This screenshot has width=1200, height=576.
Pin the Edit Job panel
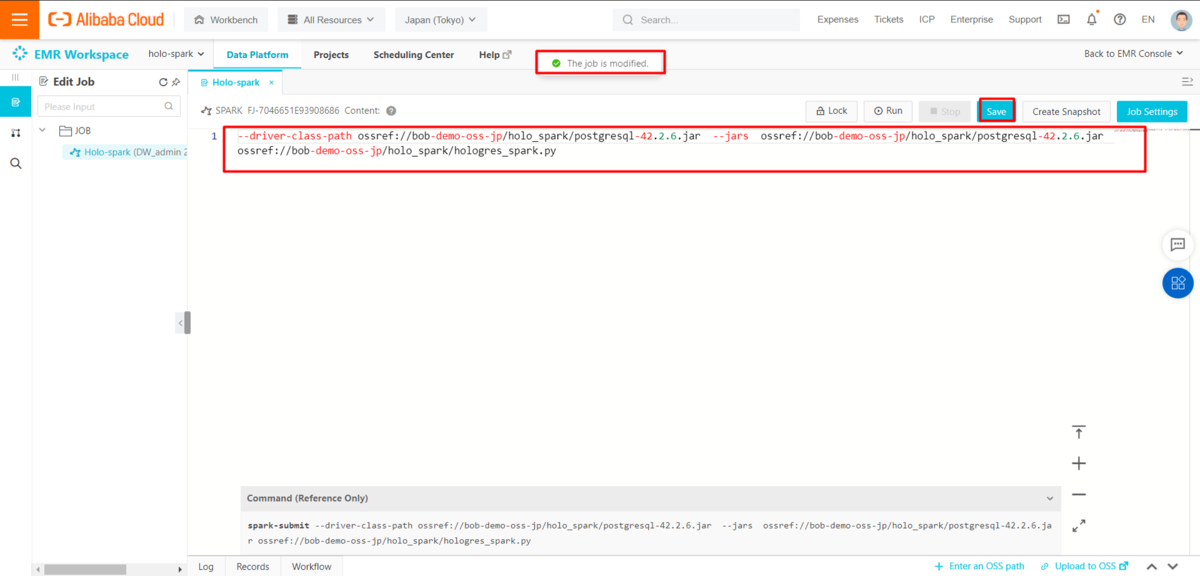(x=176, y=82)
